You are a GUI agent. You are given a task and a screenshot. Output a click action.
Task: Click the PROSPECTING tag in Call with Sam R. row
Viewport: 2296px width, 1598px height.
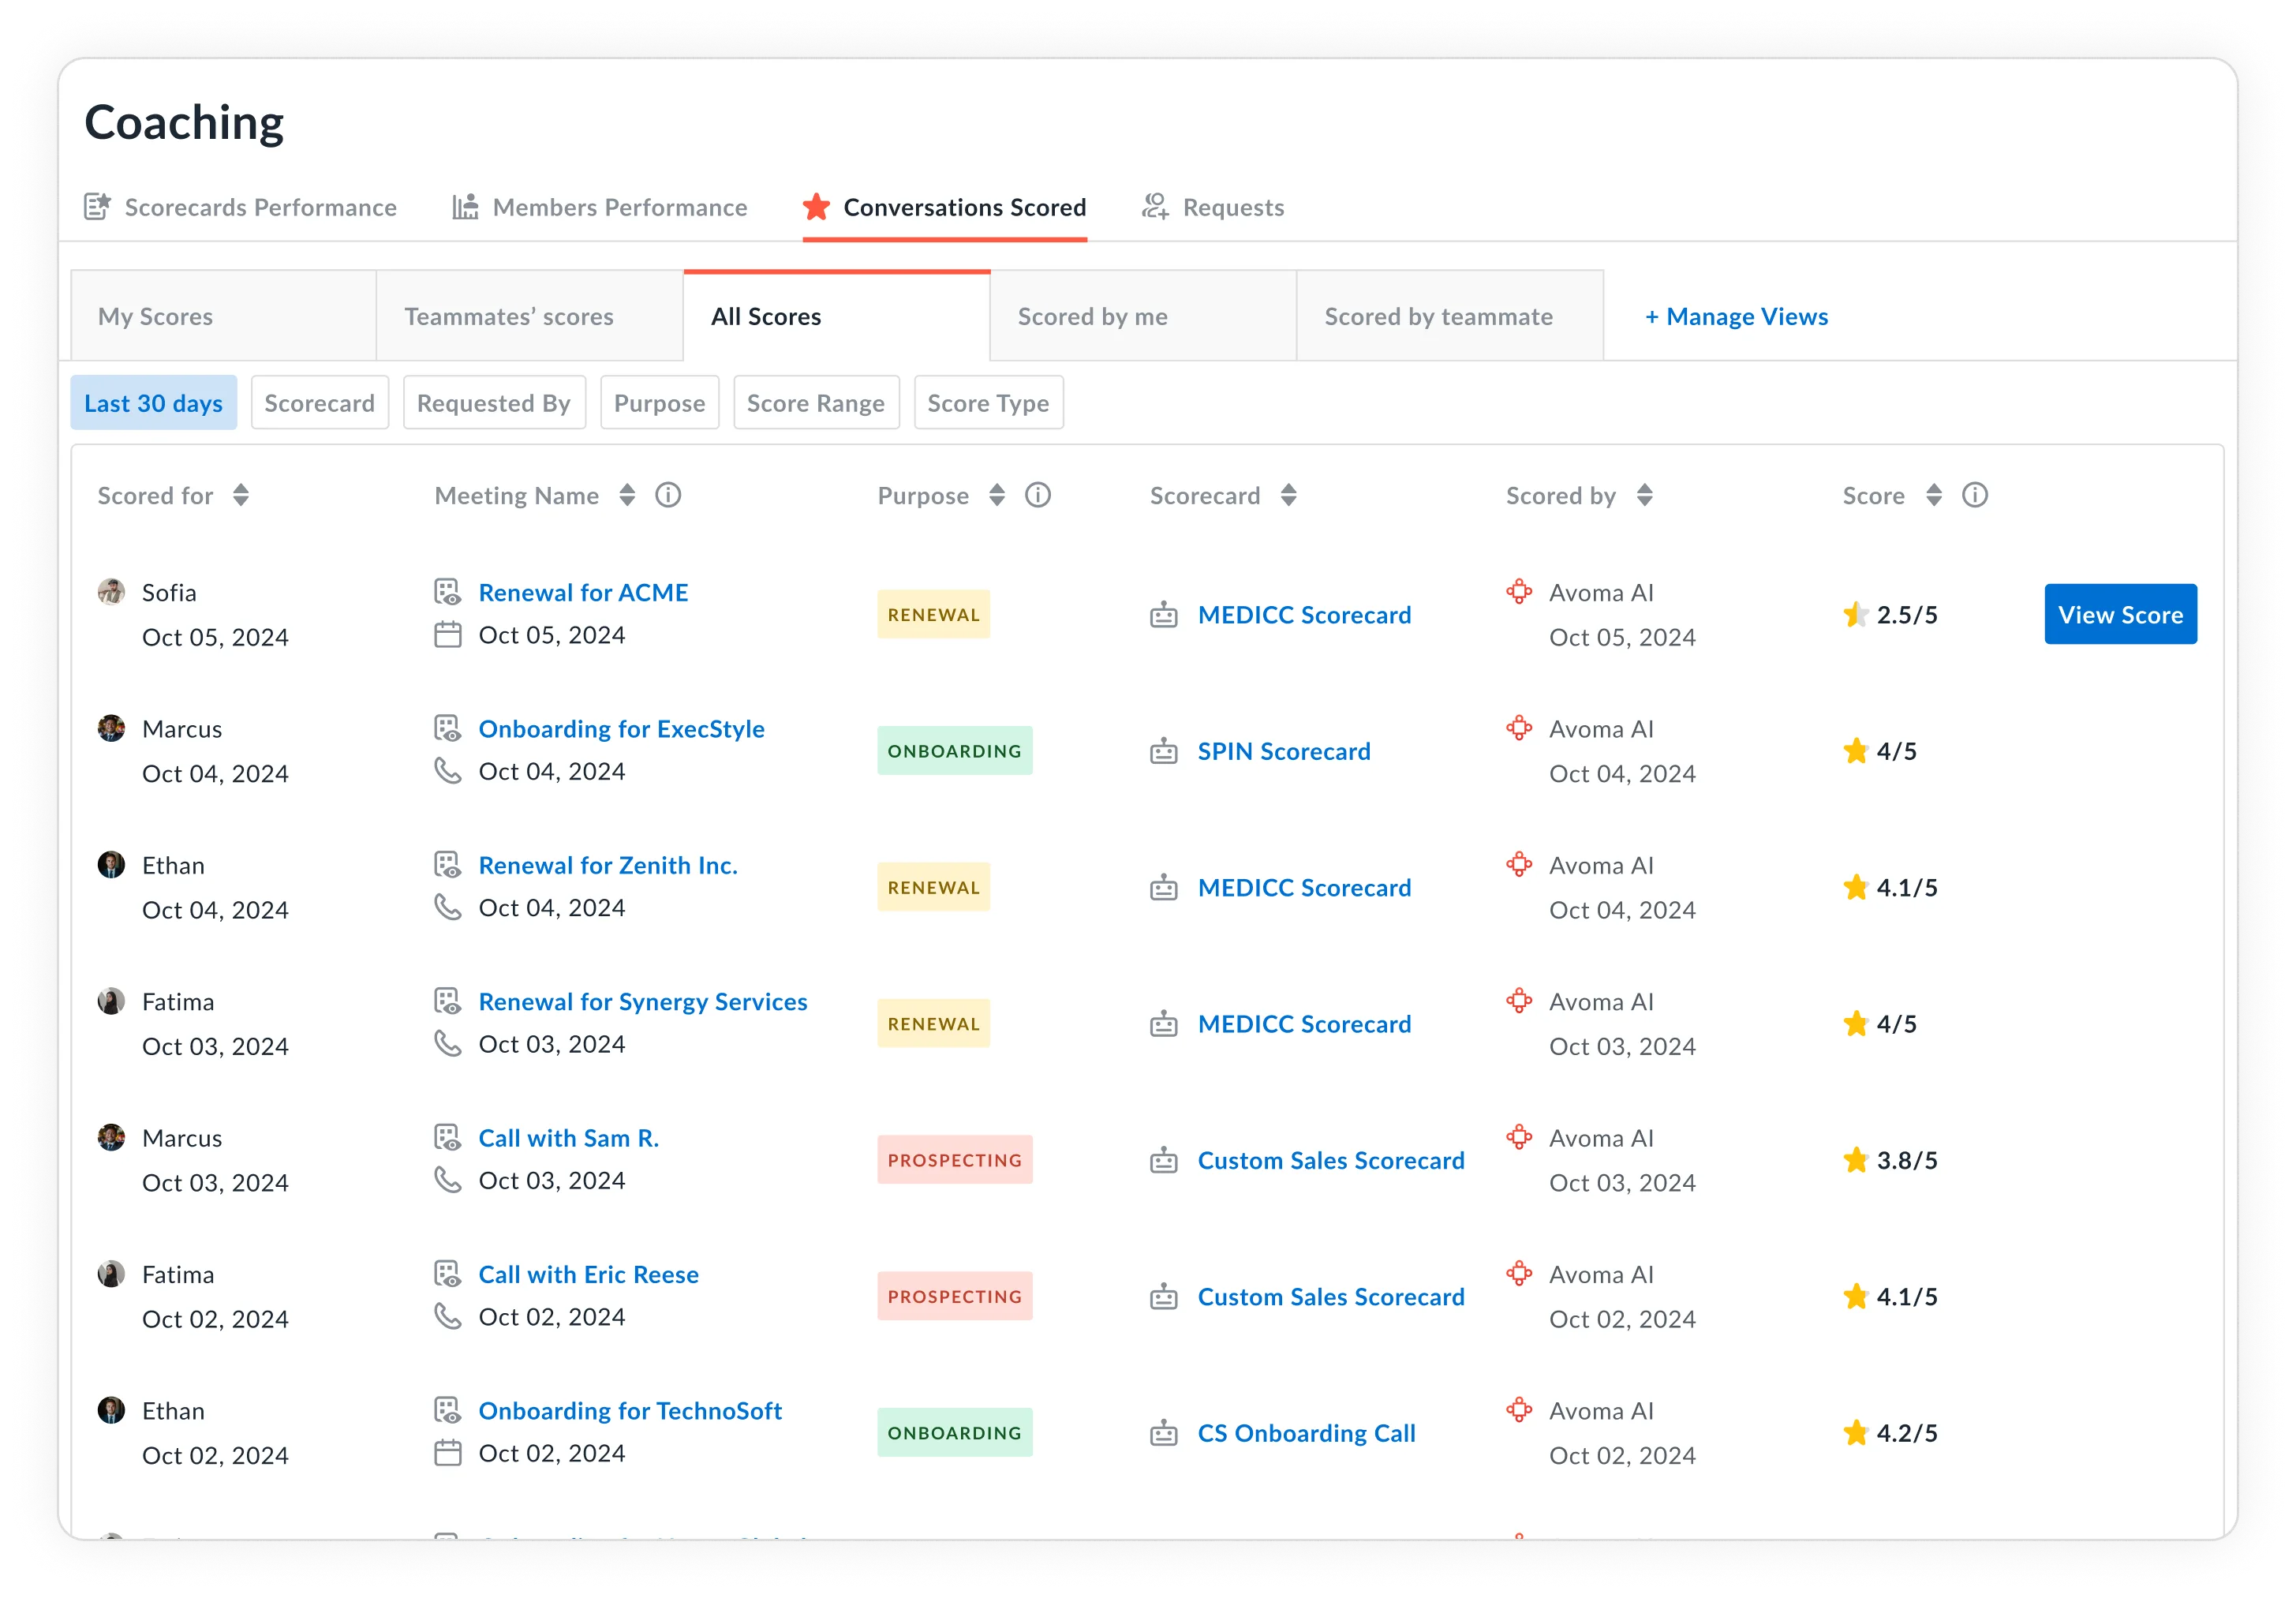point(955,1160)
